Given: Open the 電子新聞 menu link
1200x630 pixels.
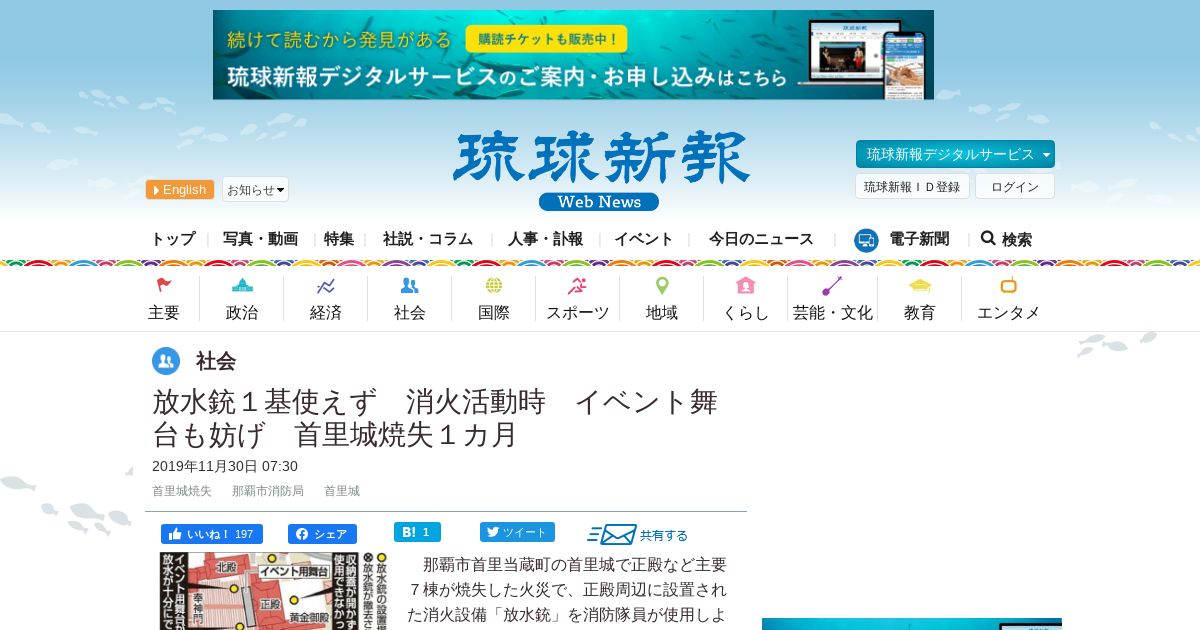Looking at the screenshot, I should click(x=919, y=239).
